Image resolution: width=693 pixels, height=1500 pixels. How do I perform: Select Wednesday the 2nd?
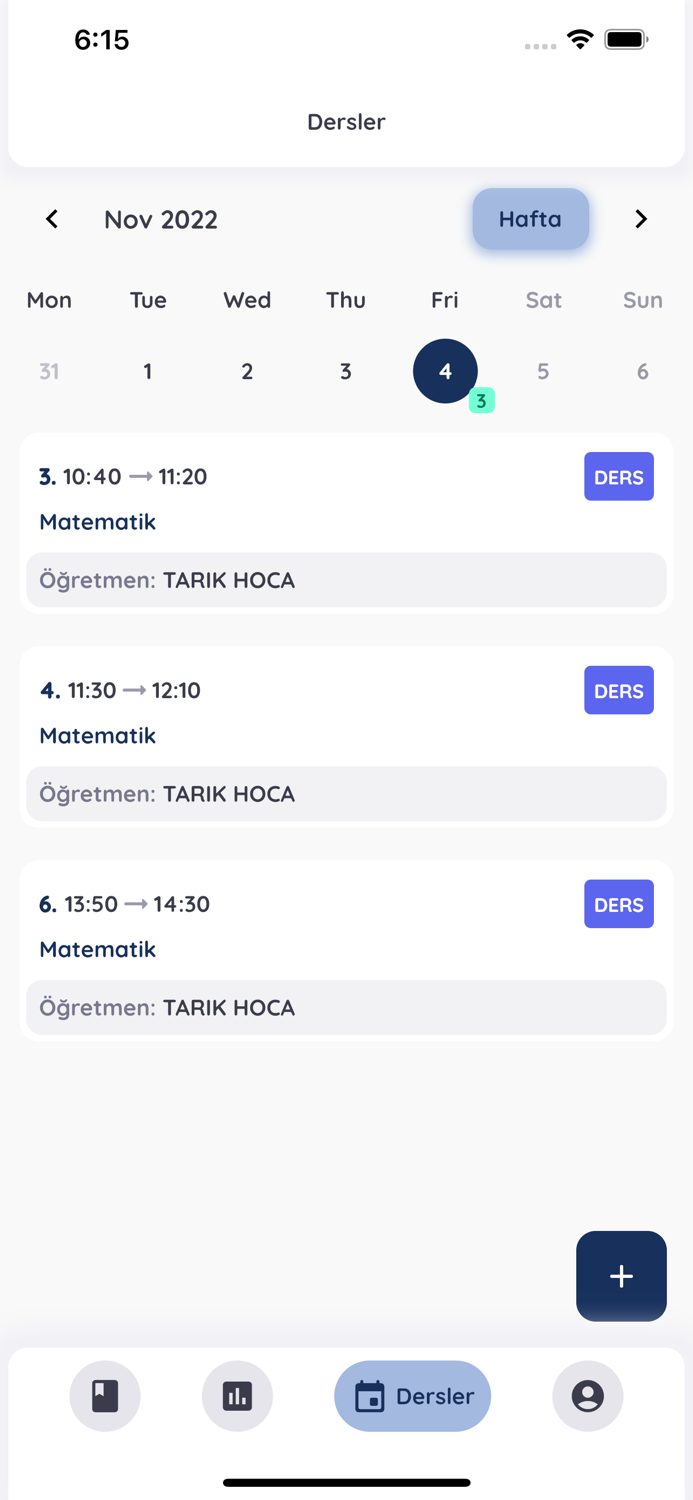(247, 372)
